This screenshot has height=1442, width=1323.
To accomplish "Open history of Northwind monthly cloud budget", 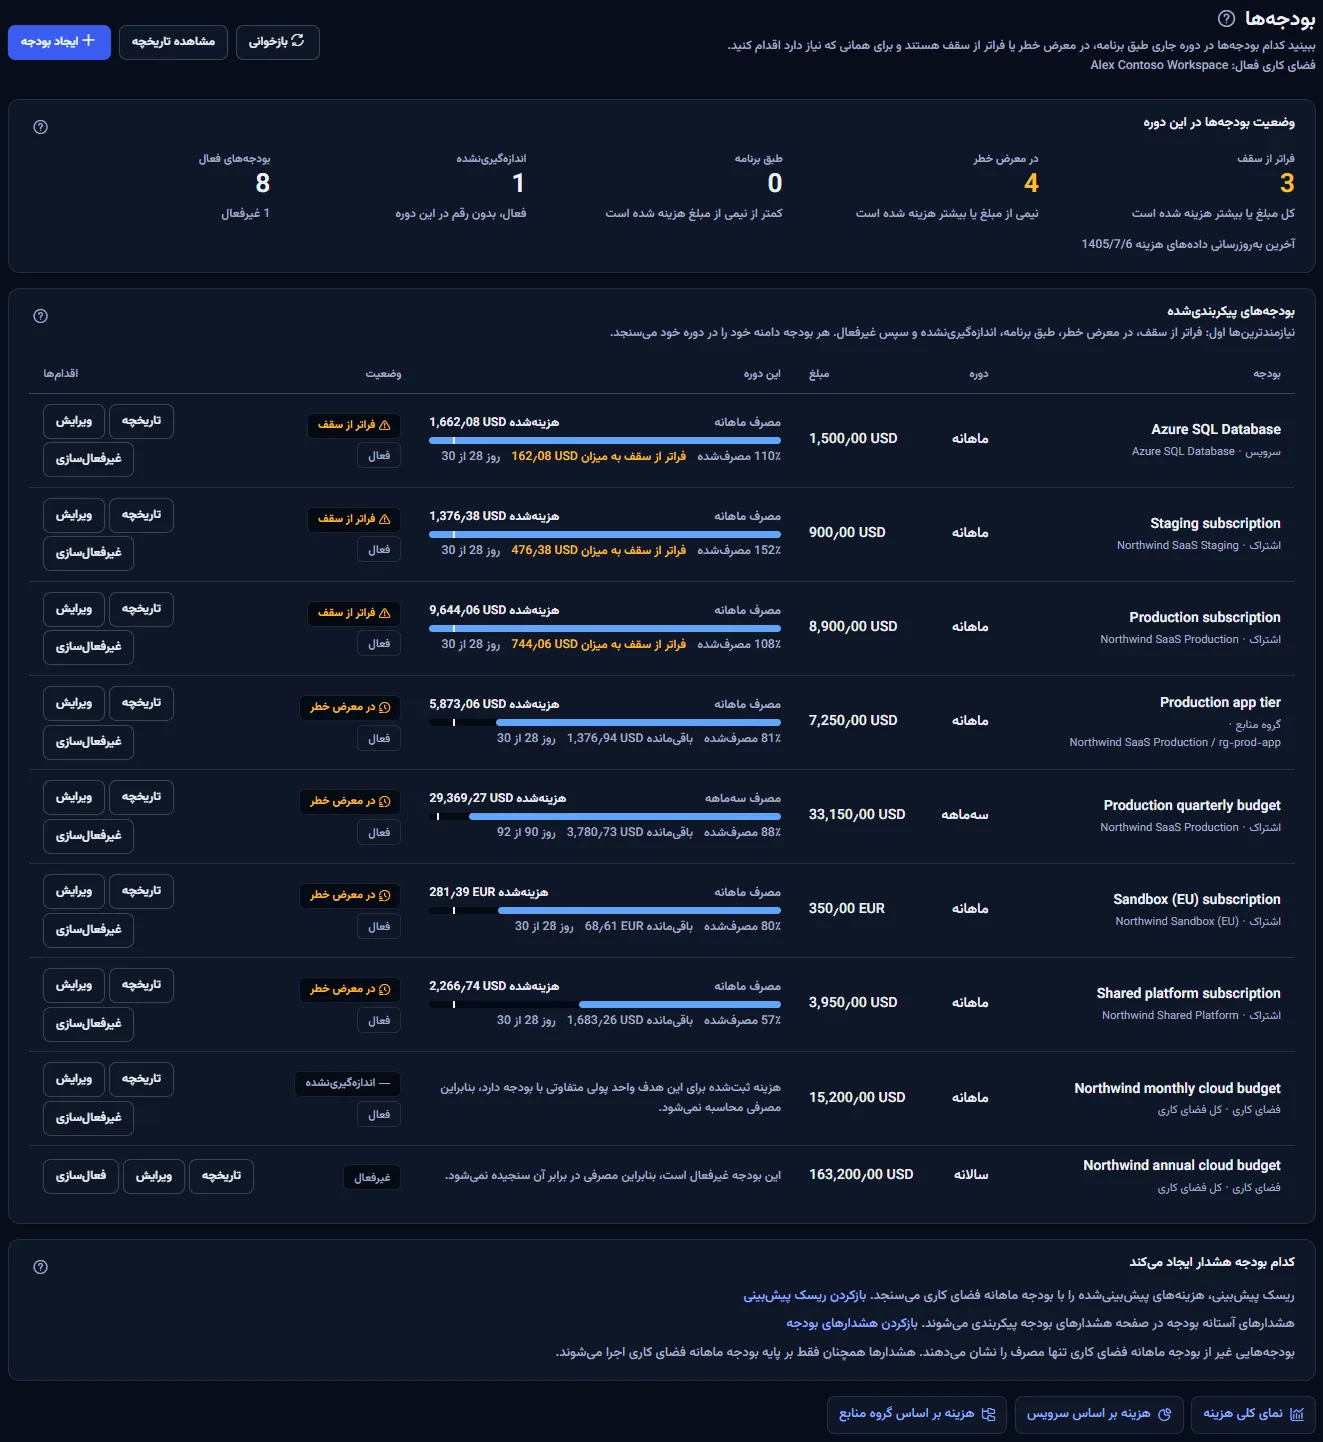I will point(141,1079).
